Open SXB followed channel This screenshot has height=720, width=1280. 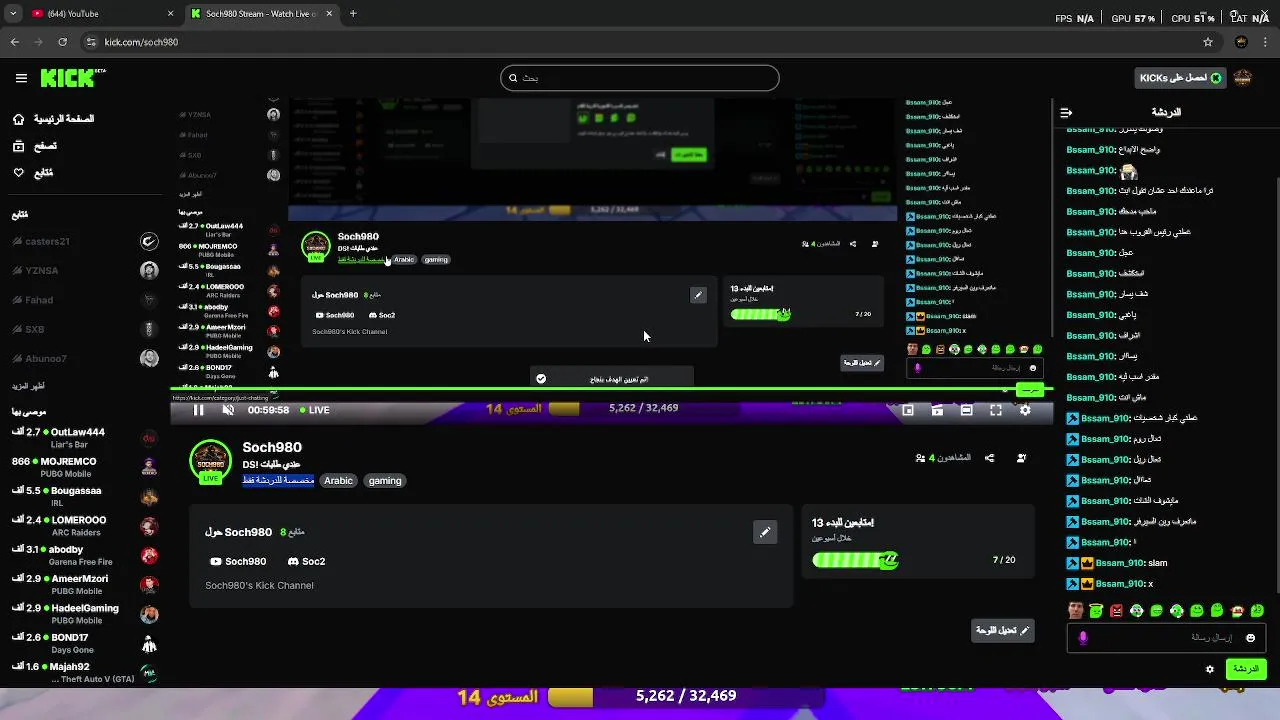pos(85,329)
